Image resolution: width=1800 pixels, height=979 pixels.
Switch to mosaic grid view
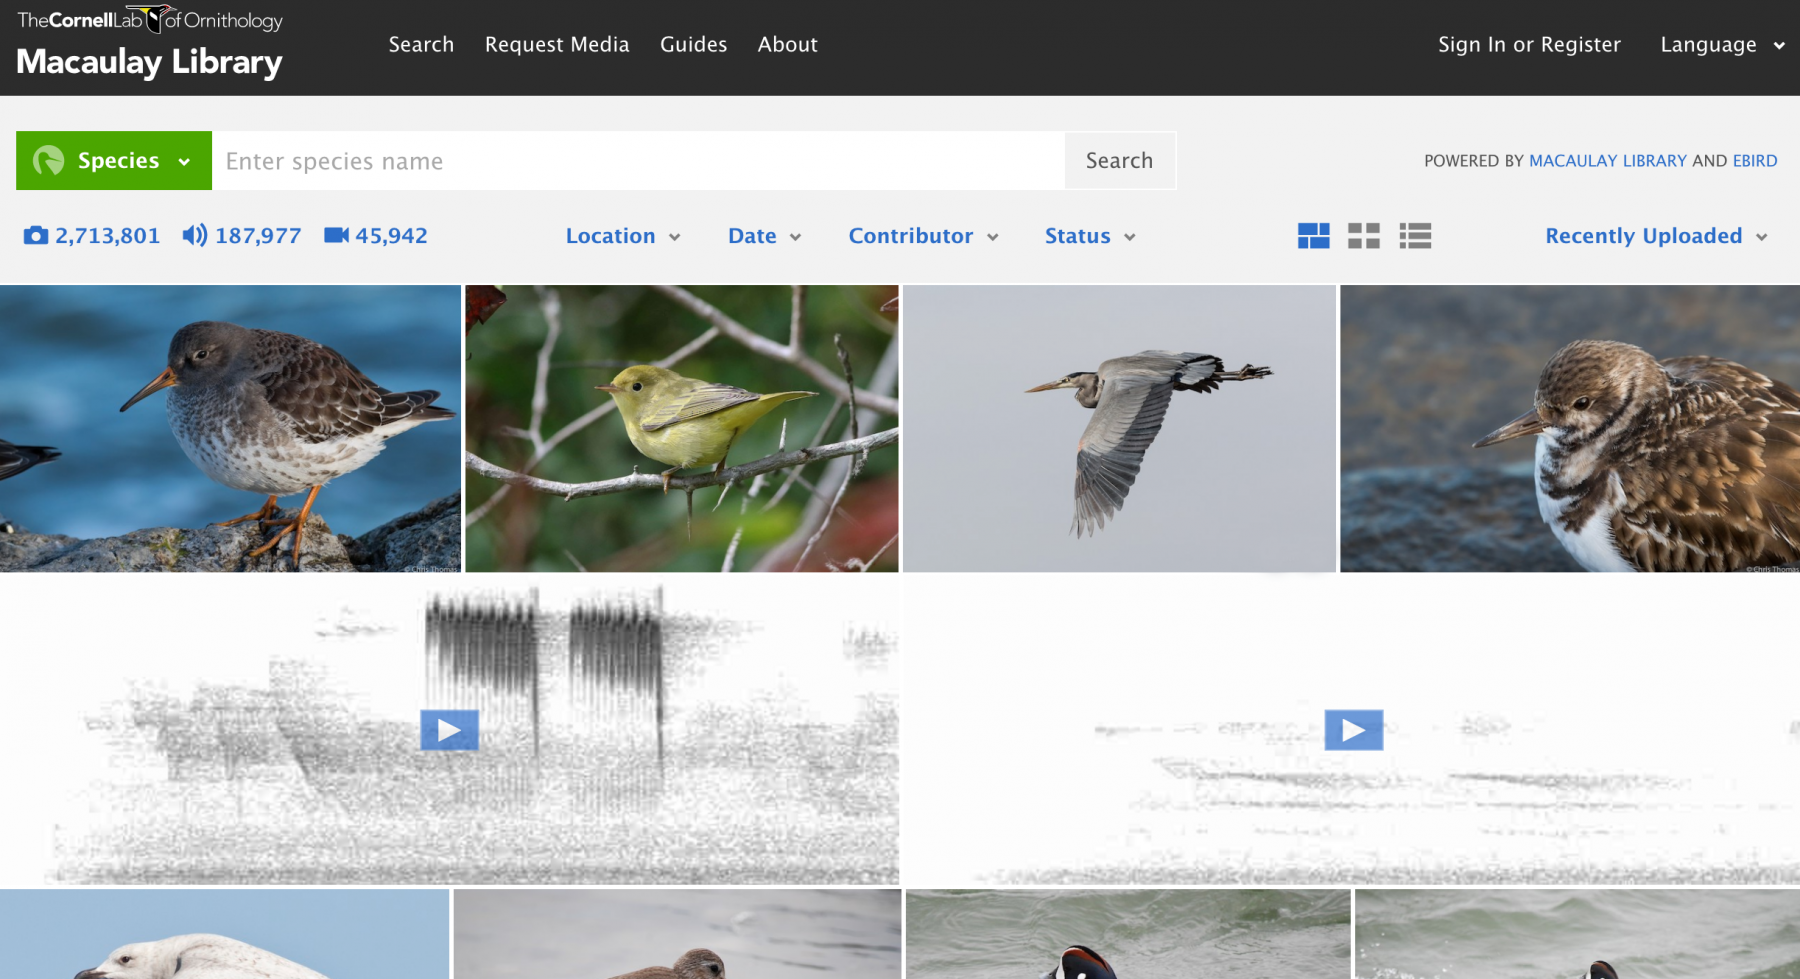pos(1314,236)
